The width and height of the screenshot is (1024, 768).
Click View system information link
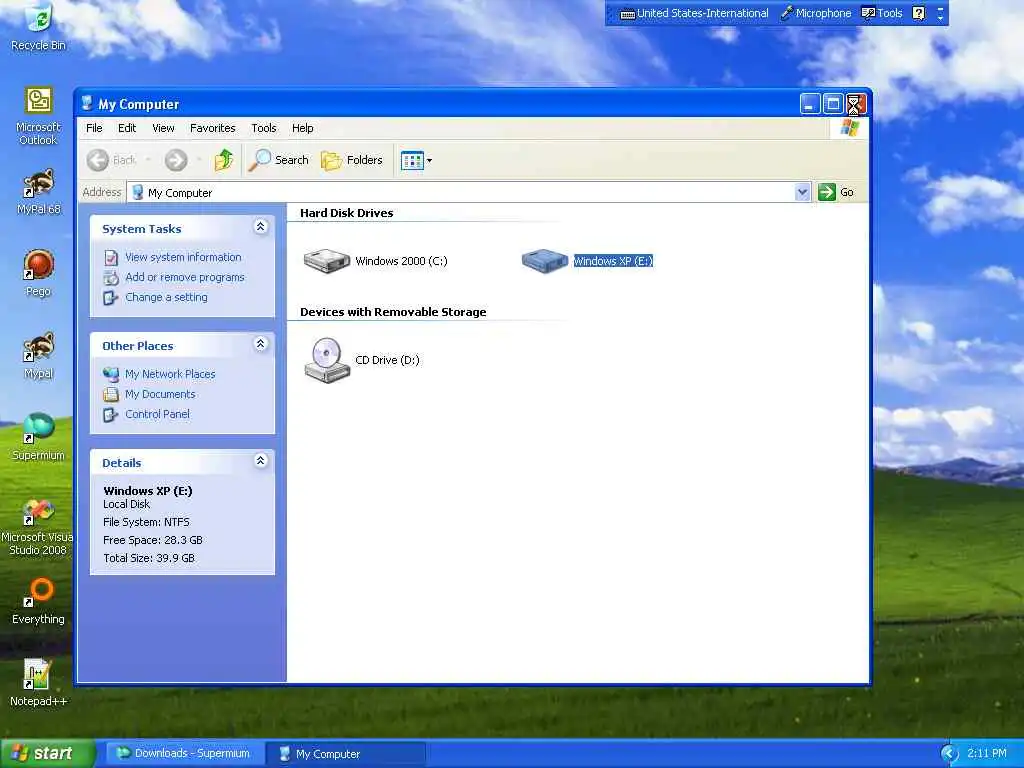[183, 257]
